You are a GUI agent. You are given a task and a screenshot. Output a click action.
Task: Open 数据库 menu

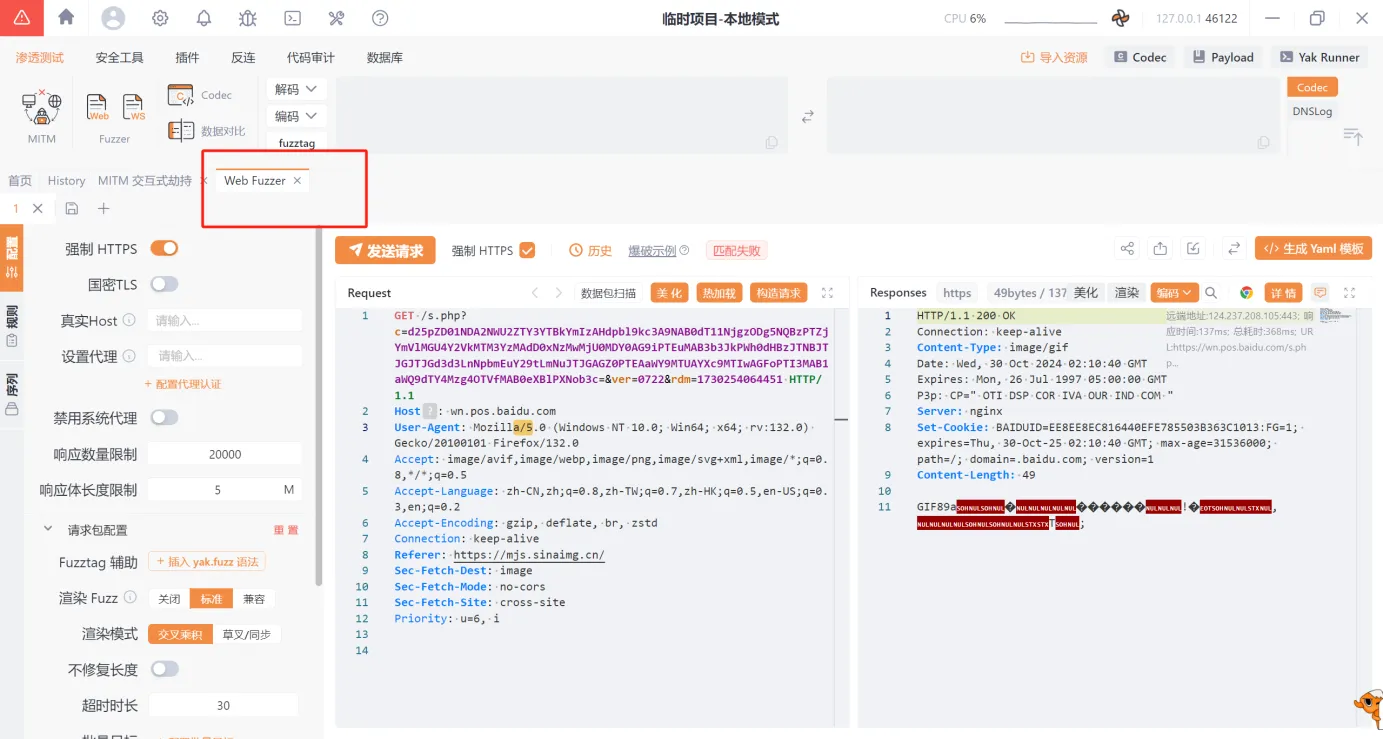pyautogui.click(x=385, y=57)
